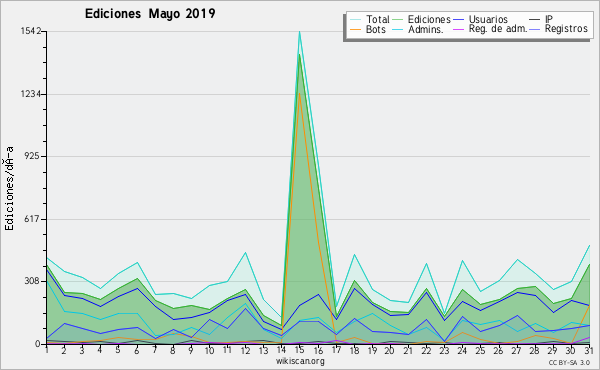This screenshot has height=370, width=600.
Task: Click day 15 on the x-axis
Action: click(299, 350)
